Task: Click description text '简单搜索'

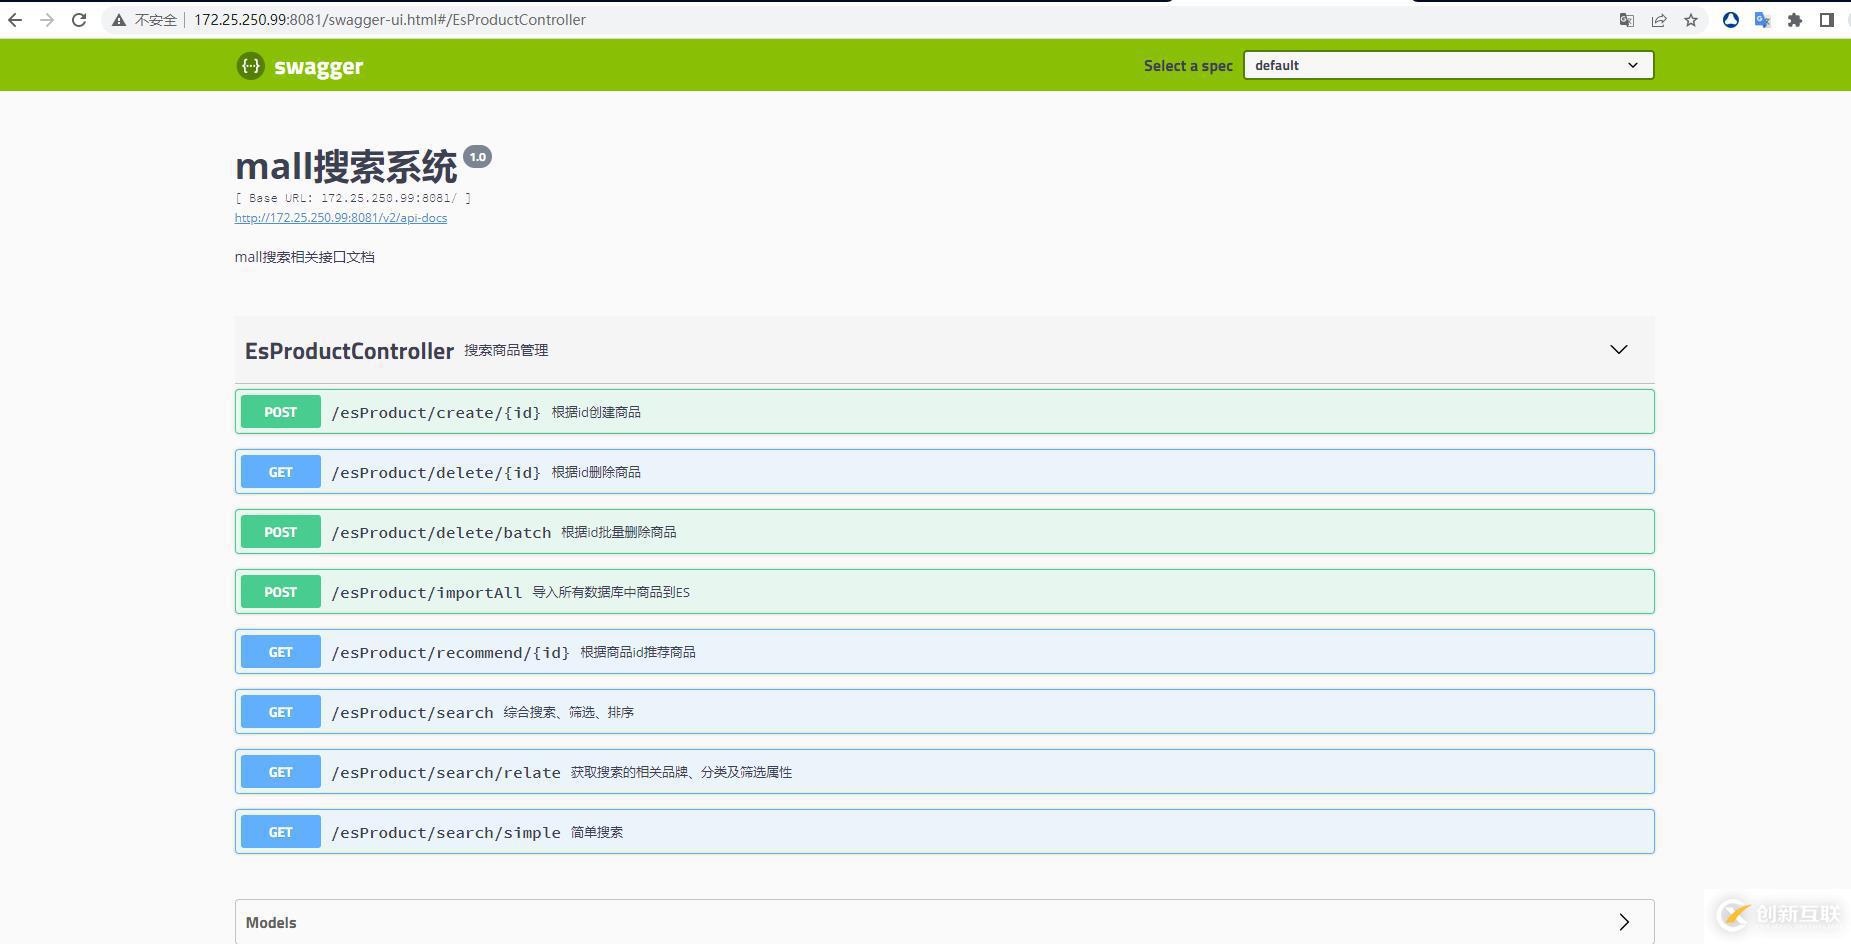Action: pos(597,832)
